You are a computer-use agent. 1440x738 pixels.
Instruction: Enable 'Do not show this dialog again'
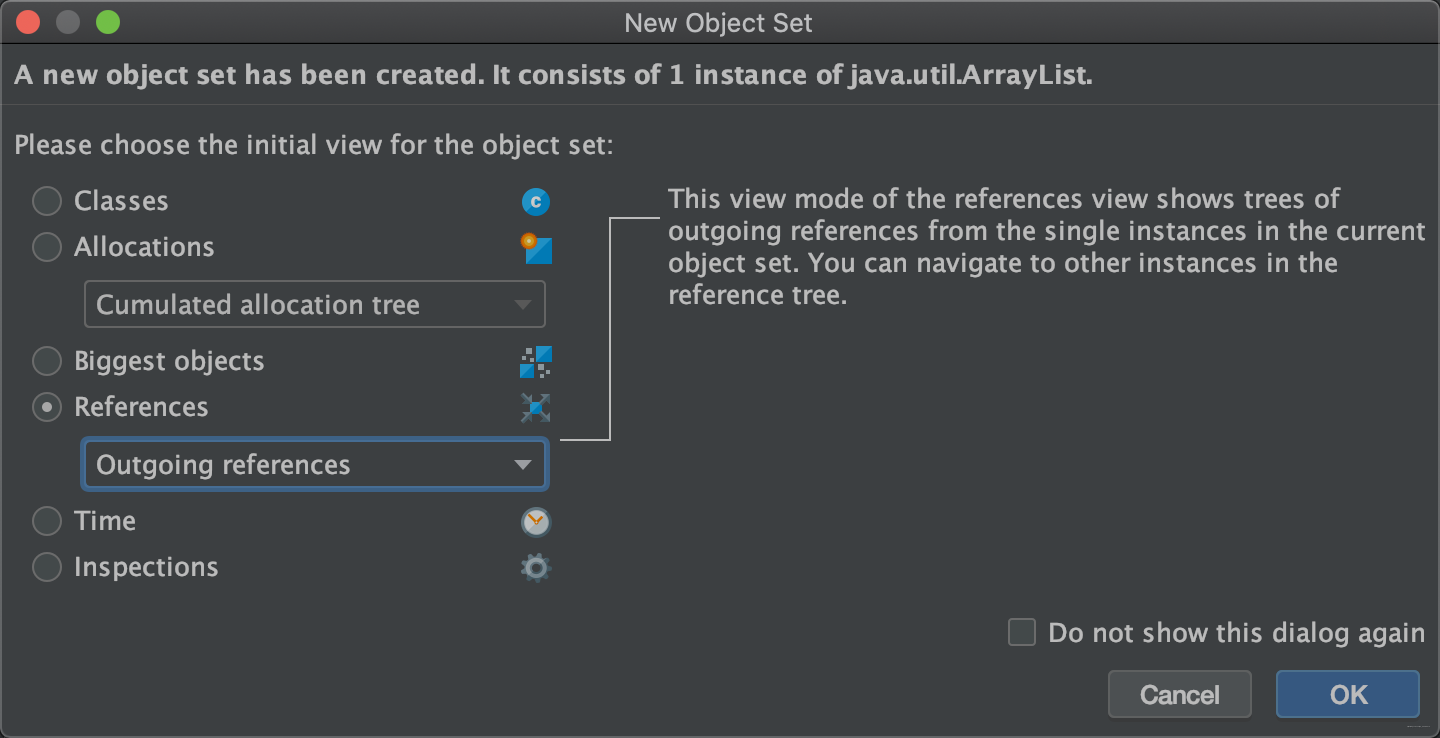click(x=1022, y=633)
